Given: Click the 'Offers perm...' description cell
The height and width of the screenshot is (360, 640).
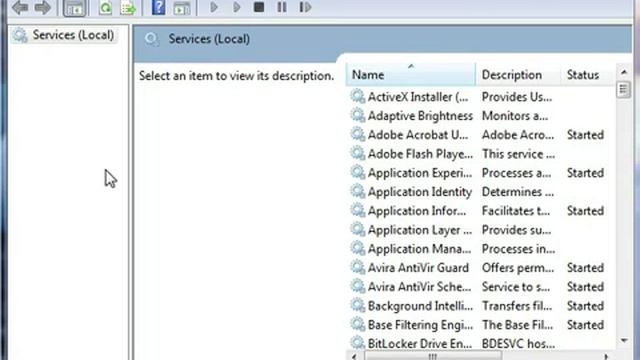Looking at the screenshot, I should coord(518,268).
